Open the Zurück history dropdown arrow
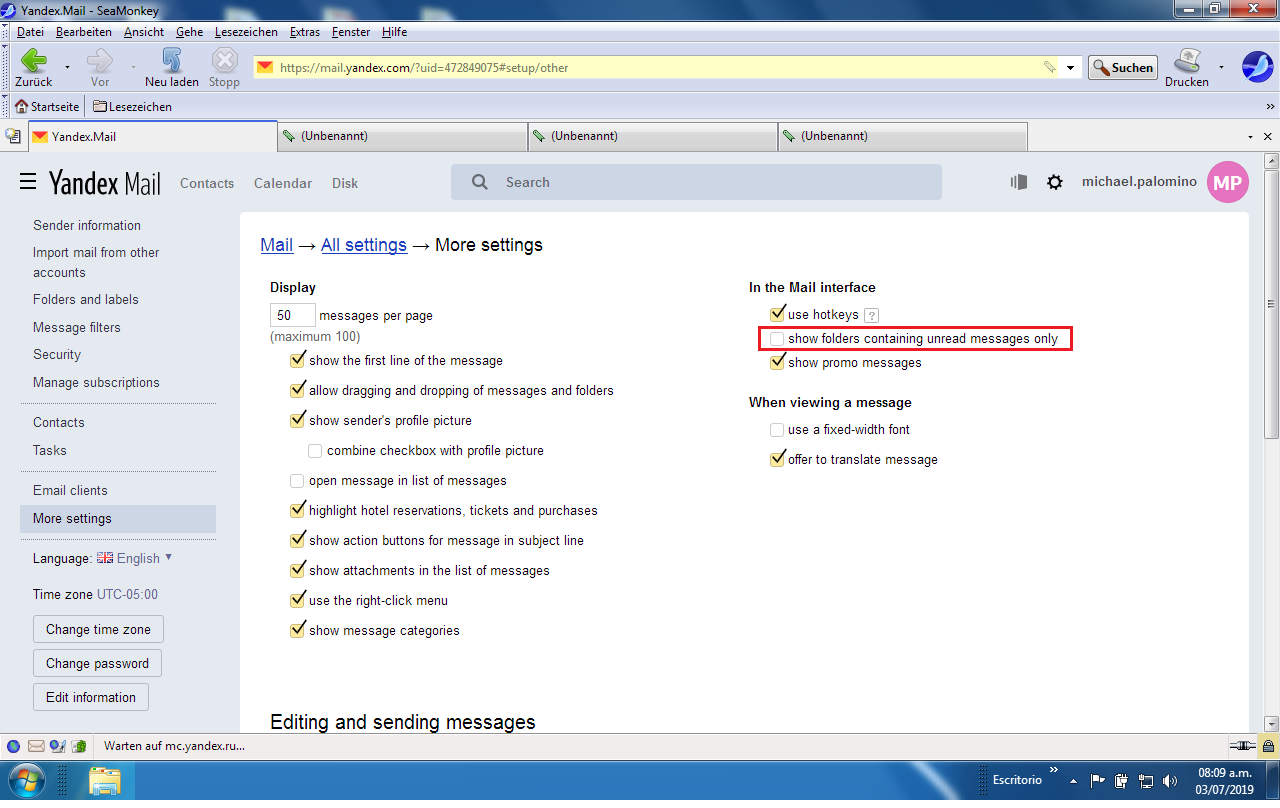Screen dimensions: 1280x808 coord(67,68)
